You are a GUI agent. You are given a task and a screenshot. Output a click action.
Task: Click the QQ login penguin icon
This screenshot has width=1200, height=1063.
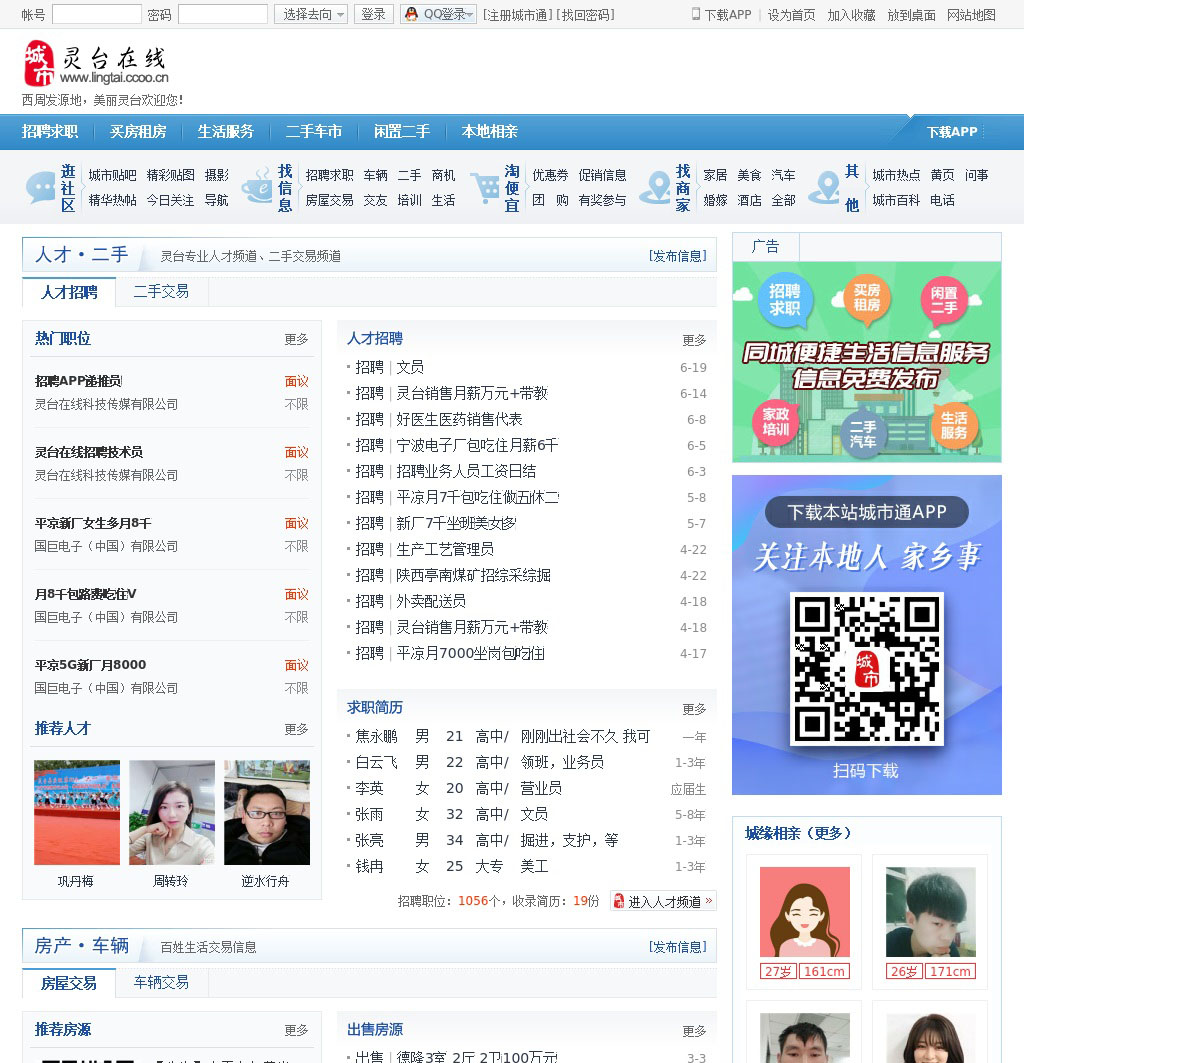tap(411, 14)
